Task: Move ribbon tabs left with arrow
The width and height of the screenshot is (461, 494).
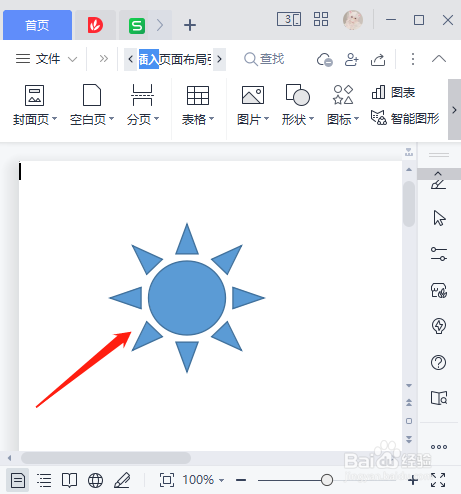Action: [131, 59]
